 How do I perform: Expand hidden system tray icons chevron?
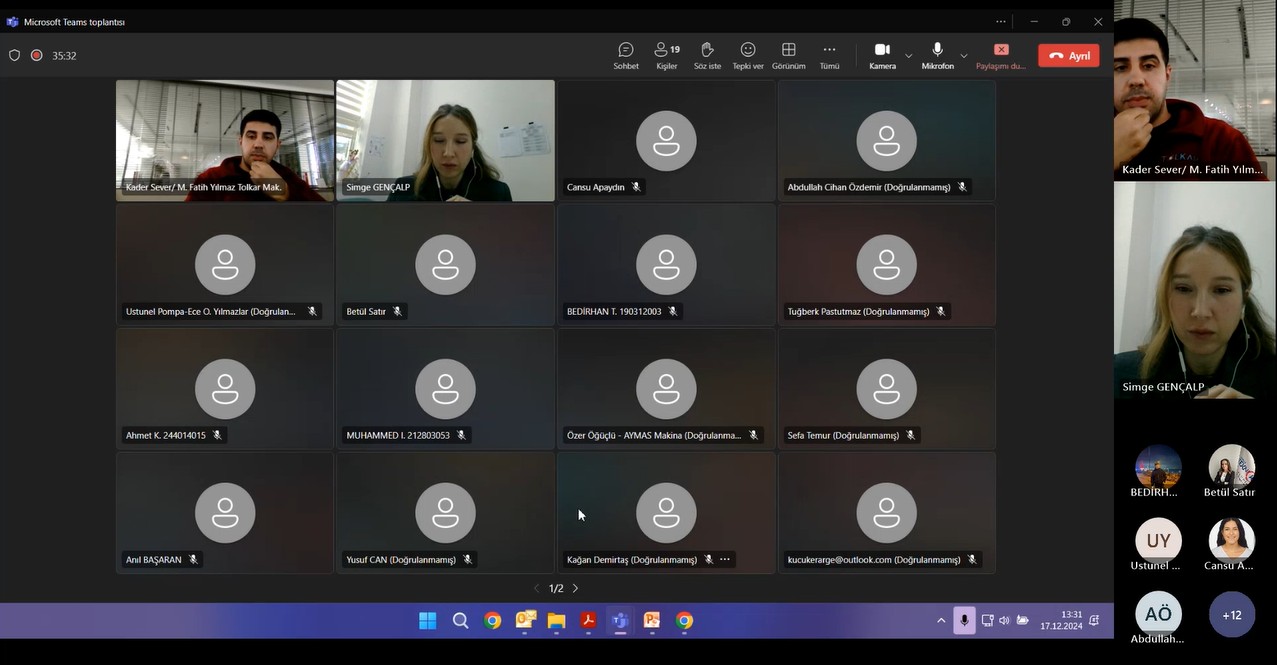941,620
